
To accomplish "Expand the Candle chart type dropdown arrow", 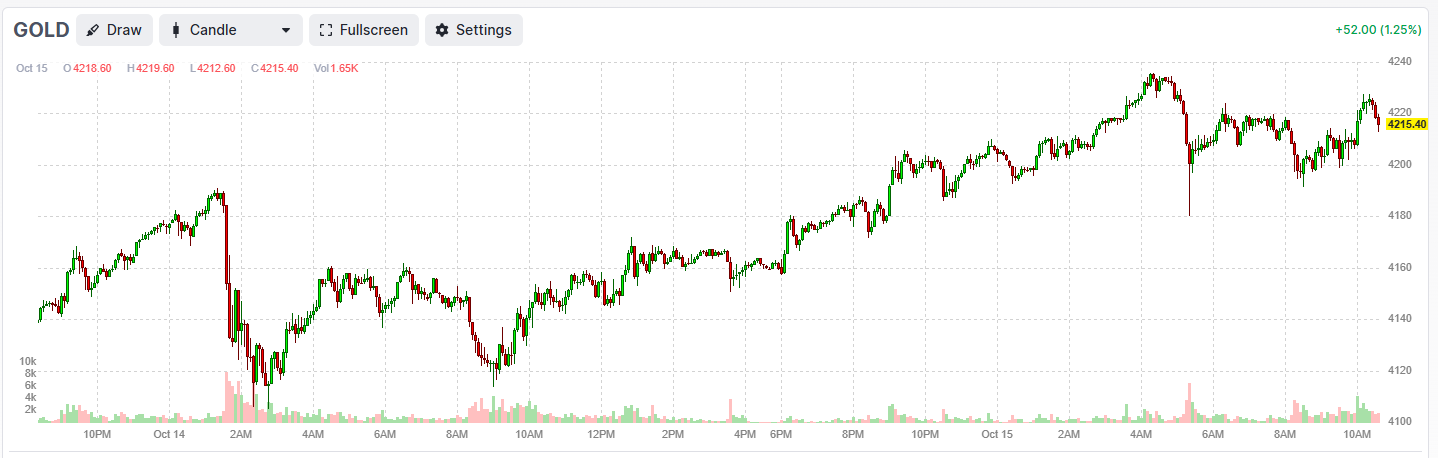I will (286, 30).
